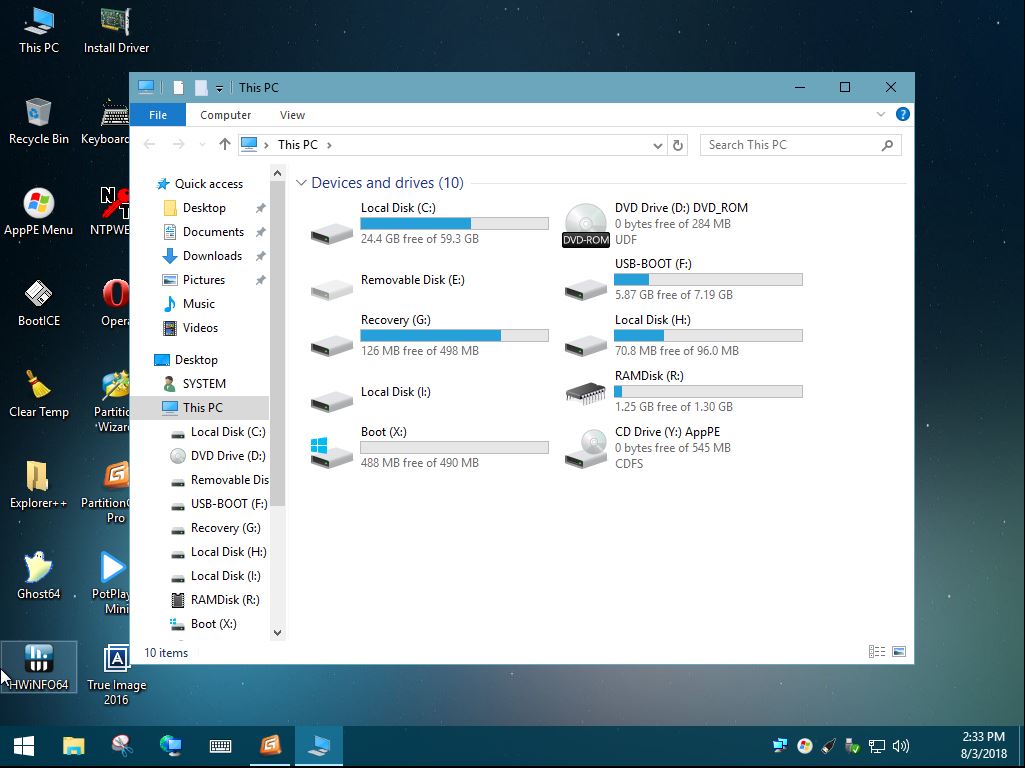Open Explorer++ desktop icon

point(39,485)
